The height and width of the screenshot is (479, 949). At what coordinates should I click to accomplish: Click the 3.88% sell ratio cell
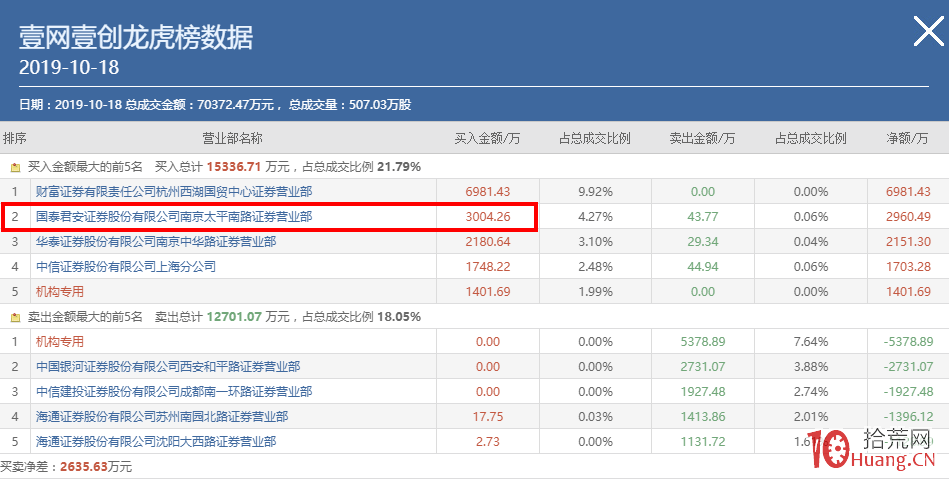(x=810, y=367)
